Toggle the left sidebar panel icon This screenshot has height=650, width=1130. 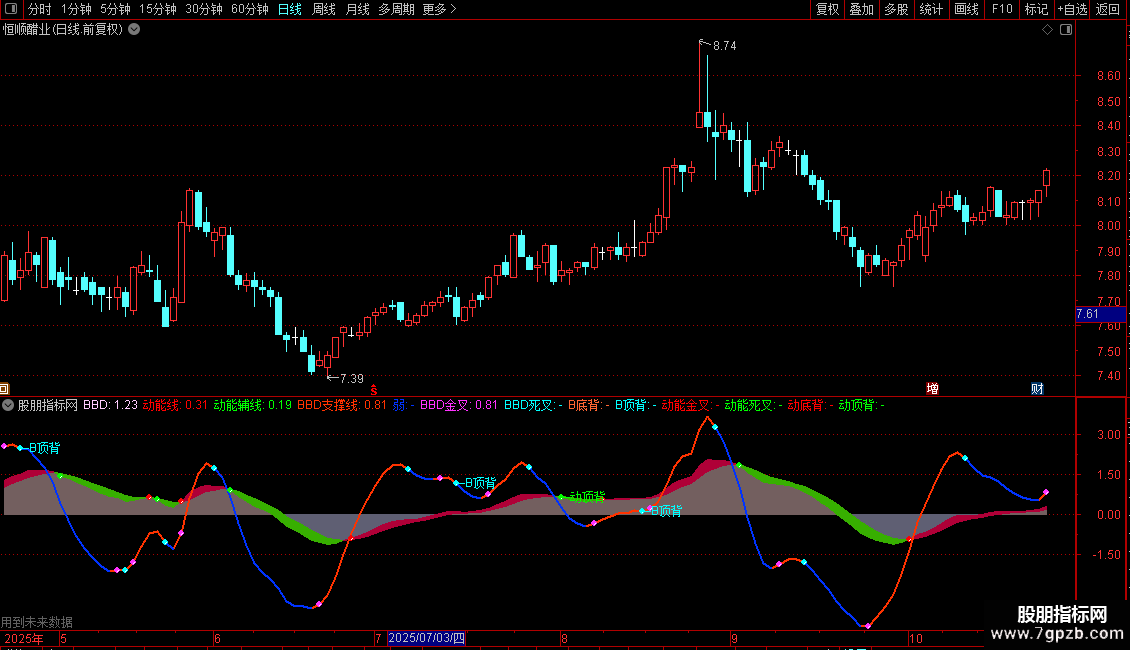click(x=11, y=9)
